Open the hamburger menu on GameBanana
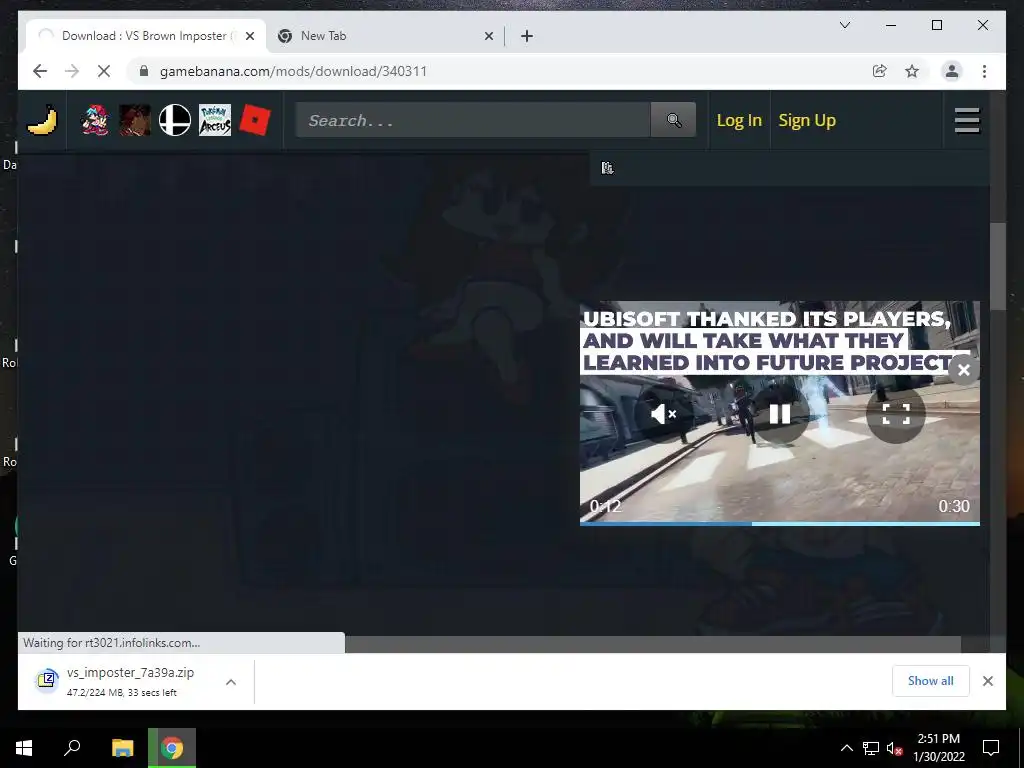The width and height of the screenshot is (1024, 768). point(967,120)
